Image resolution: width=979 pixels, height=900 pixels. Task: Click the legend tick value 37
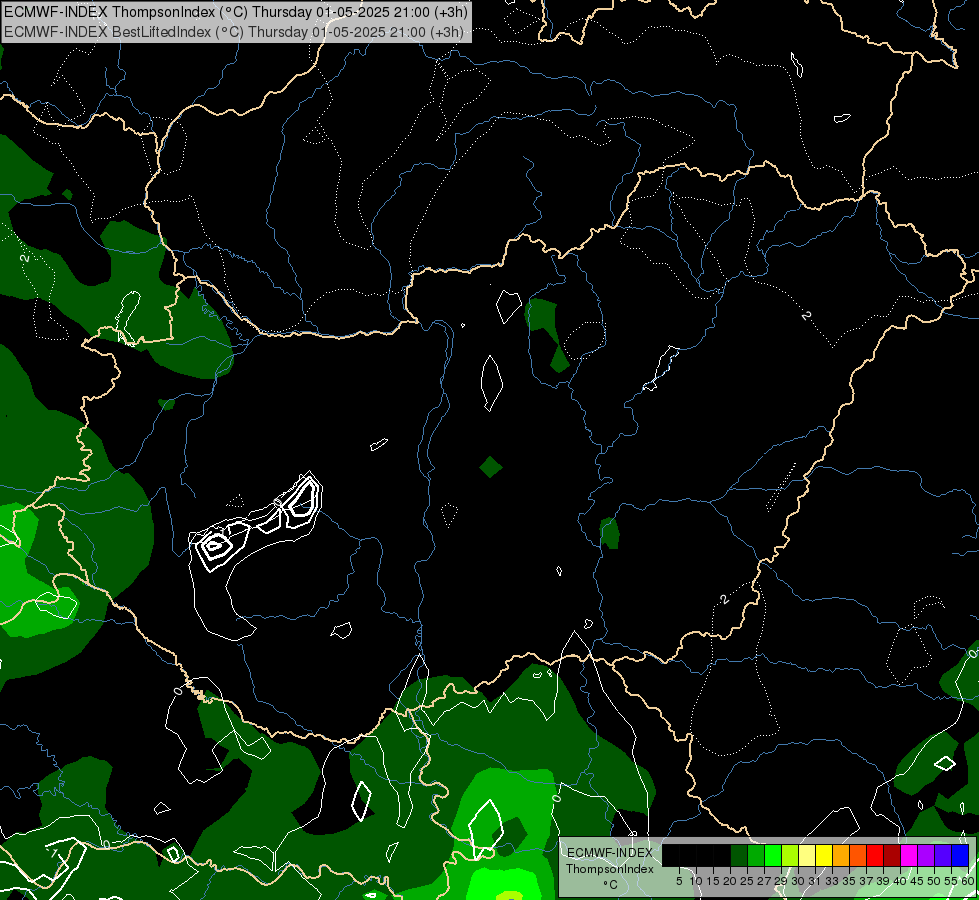click(x=867, y=881)
